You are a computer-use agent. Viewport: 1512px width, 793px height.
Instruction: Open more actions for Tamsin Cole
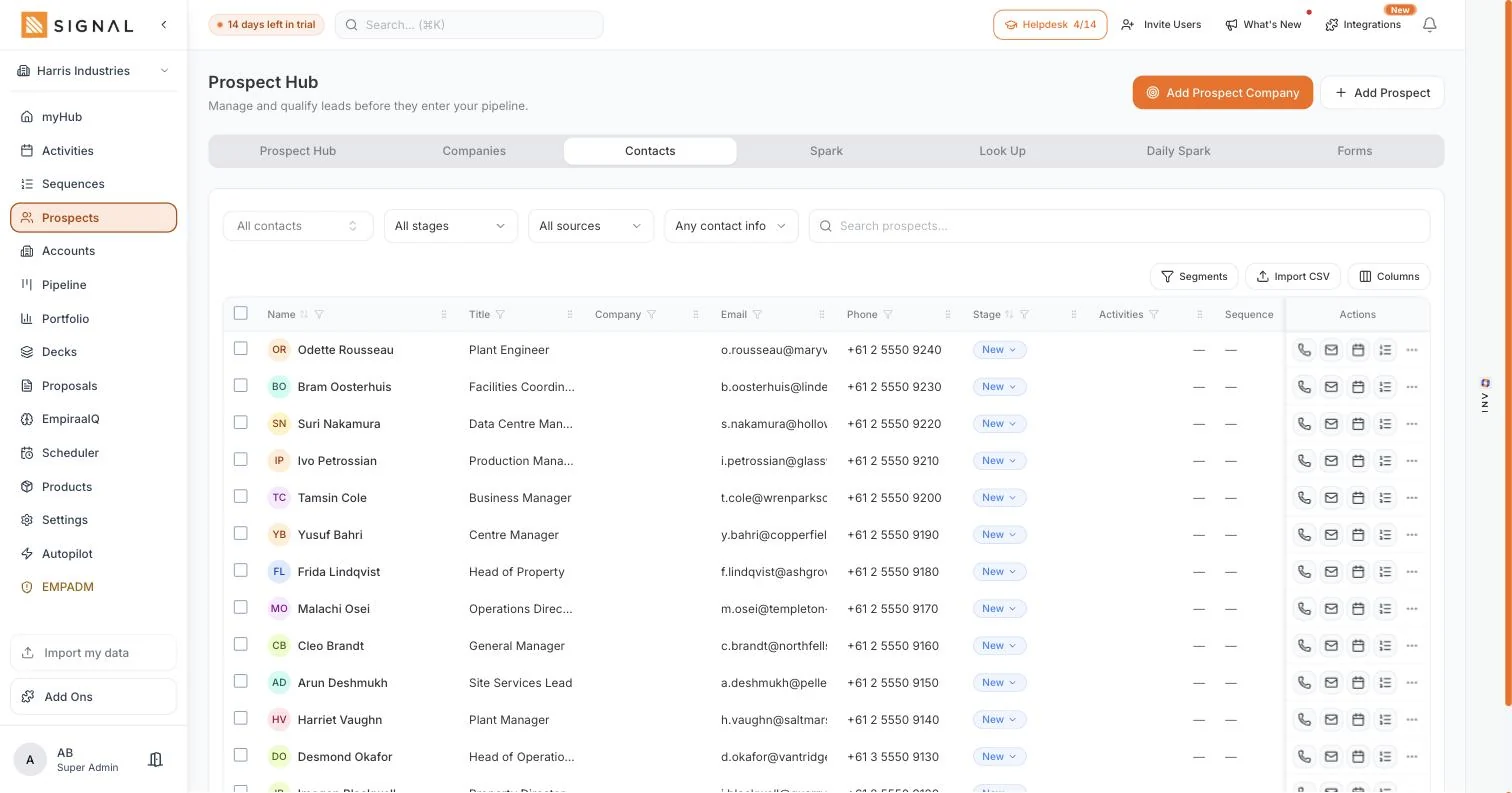[x=1412, y=498]
